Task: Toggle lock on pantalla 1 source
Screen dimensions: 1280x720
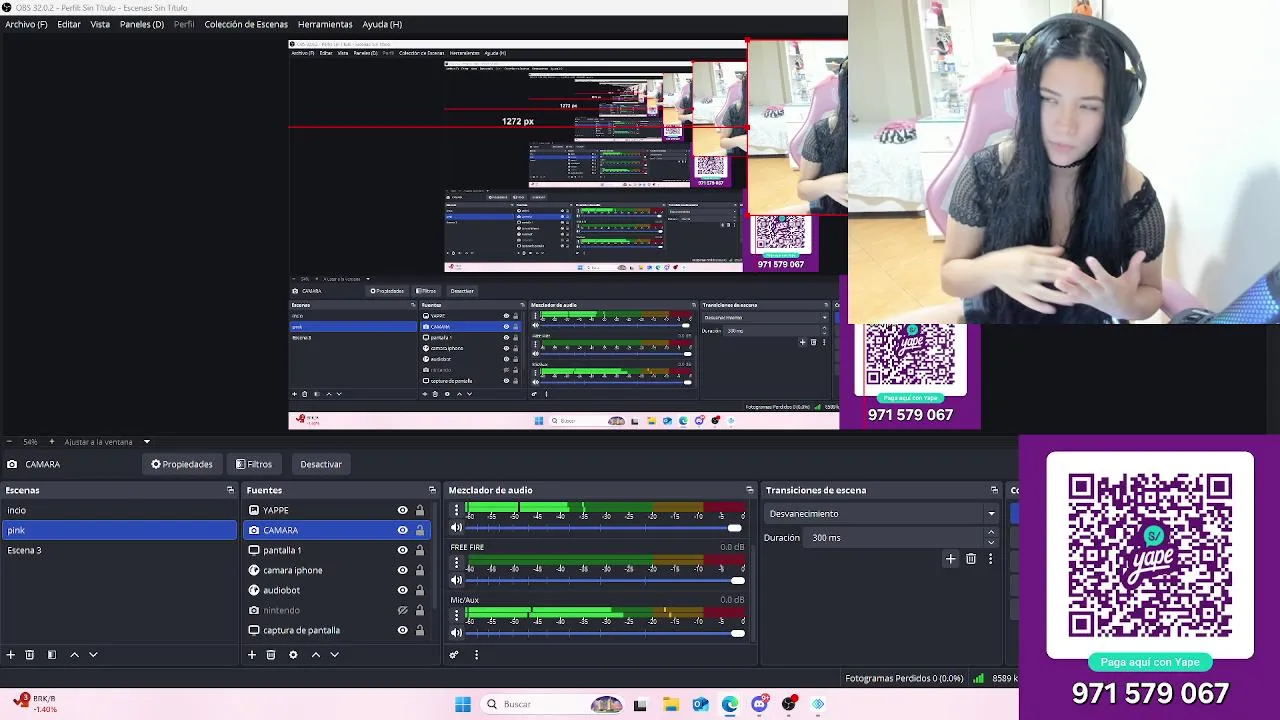Action: point(420,550)
